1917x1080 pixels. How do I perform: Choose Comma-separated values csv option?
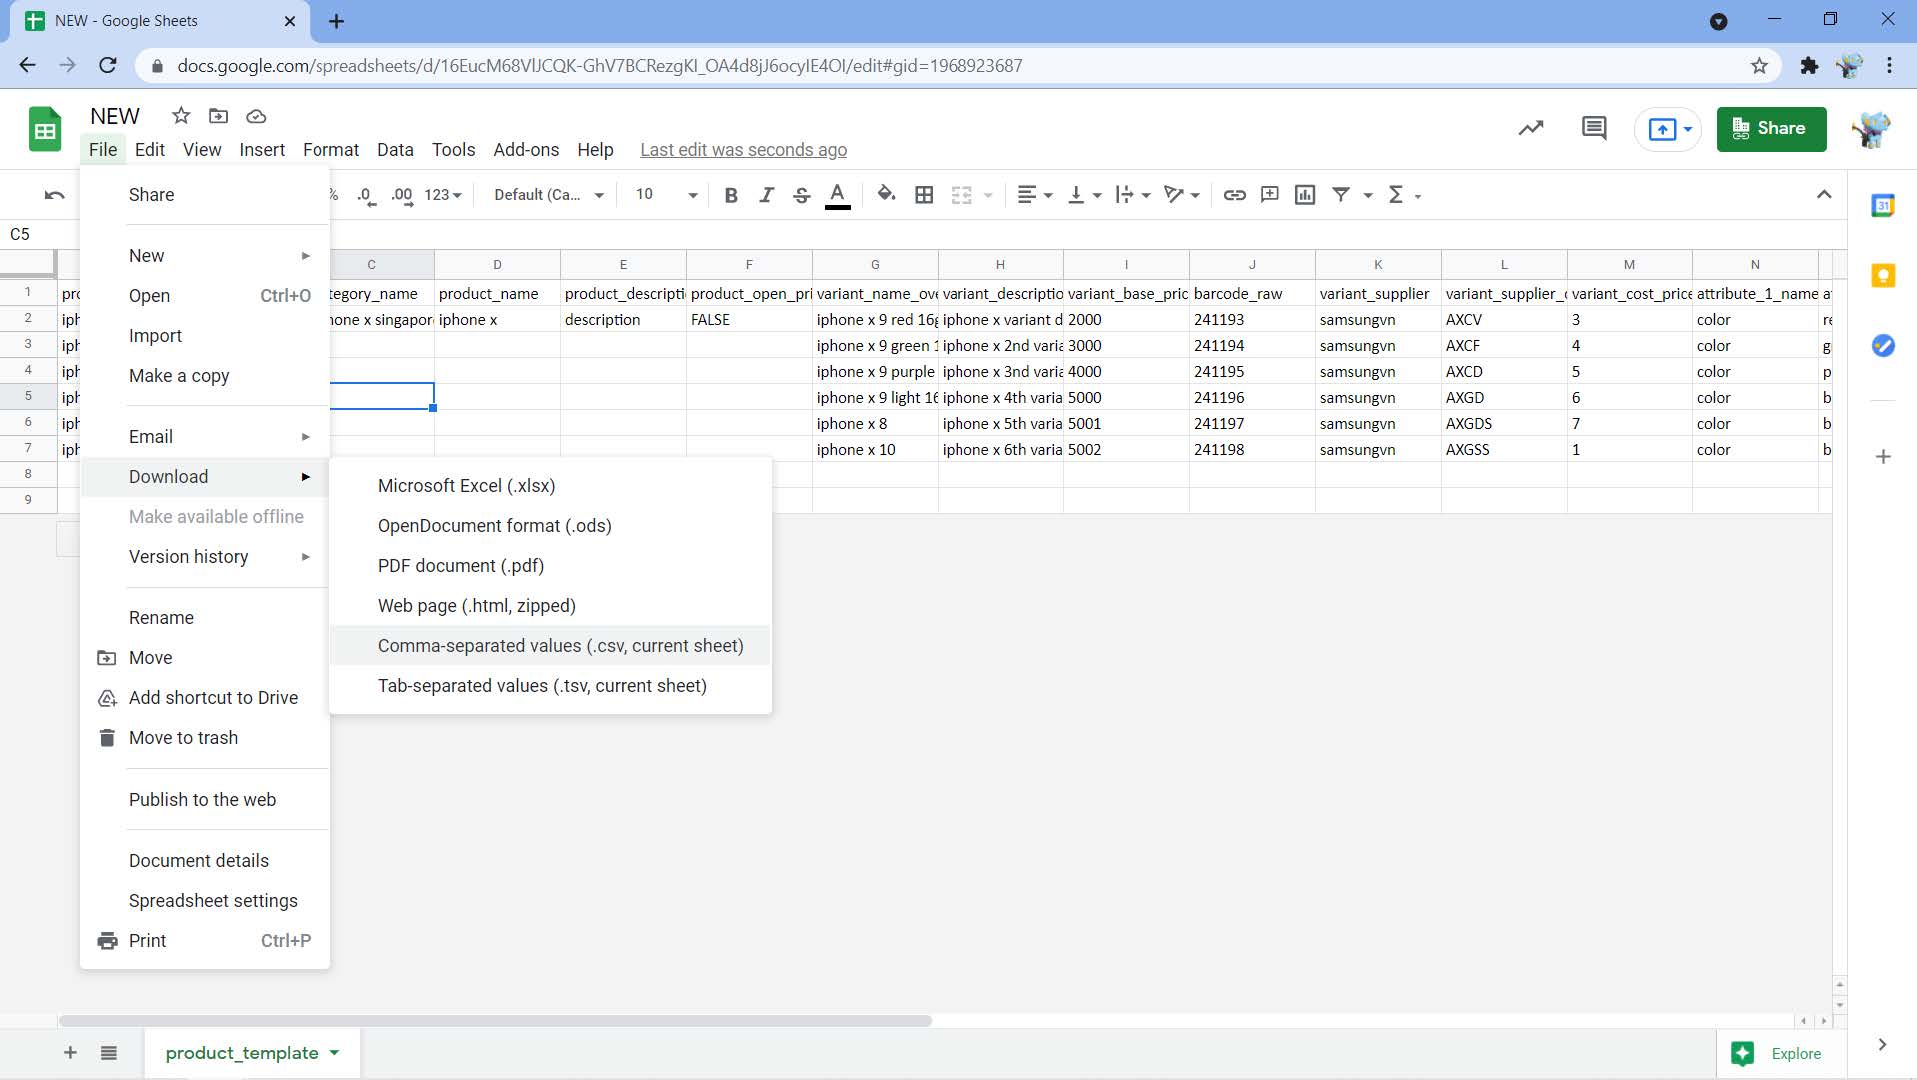click(551, 646)
